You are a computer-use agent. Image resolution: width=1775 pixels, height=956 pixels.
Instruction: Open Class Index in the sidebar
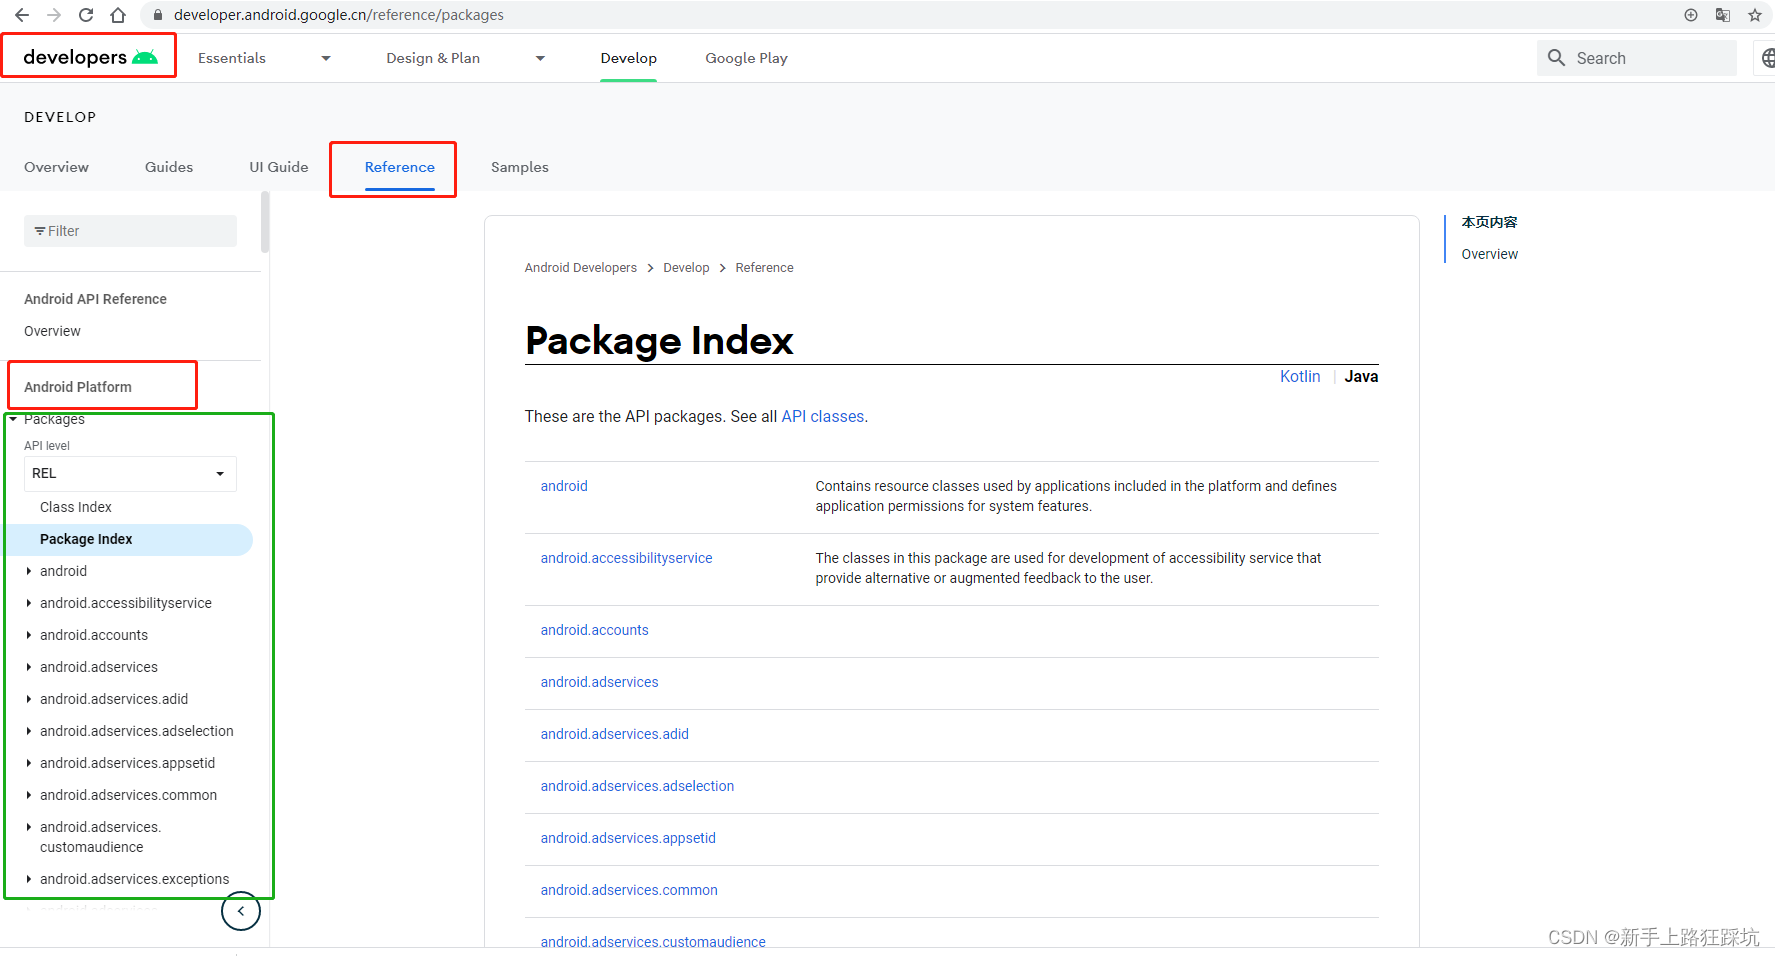click(76, 507)
